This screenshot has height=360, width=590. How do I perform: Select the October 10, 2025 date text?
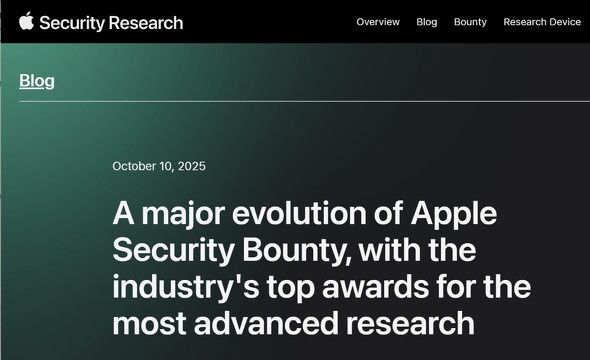[x=159, y=166]
